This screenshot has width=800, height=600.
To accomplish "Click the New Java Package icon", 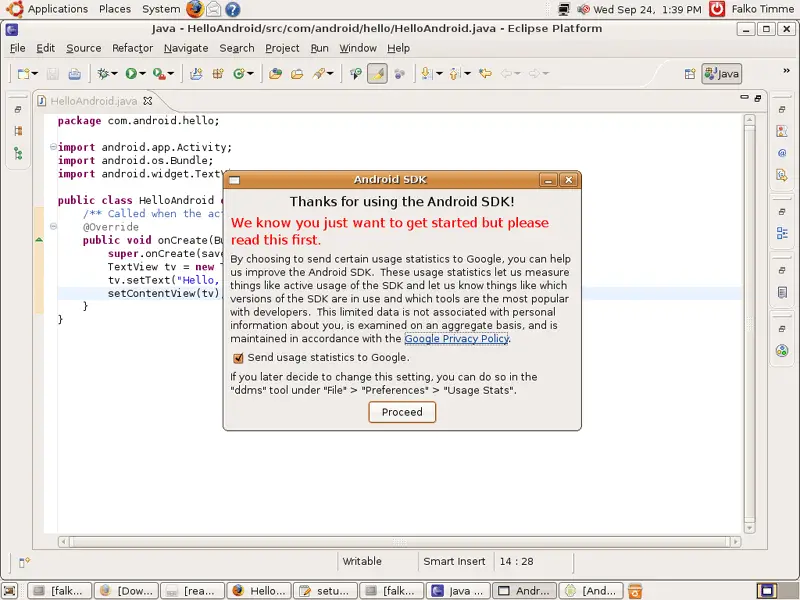I will [x=218, y=74].
